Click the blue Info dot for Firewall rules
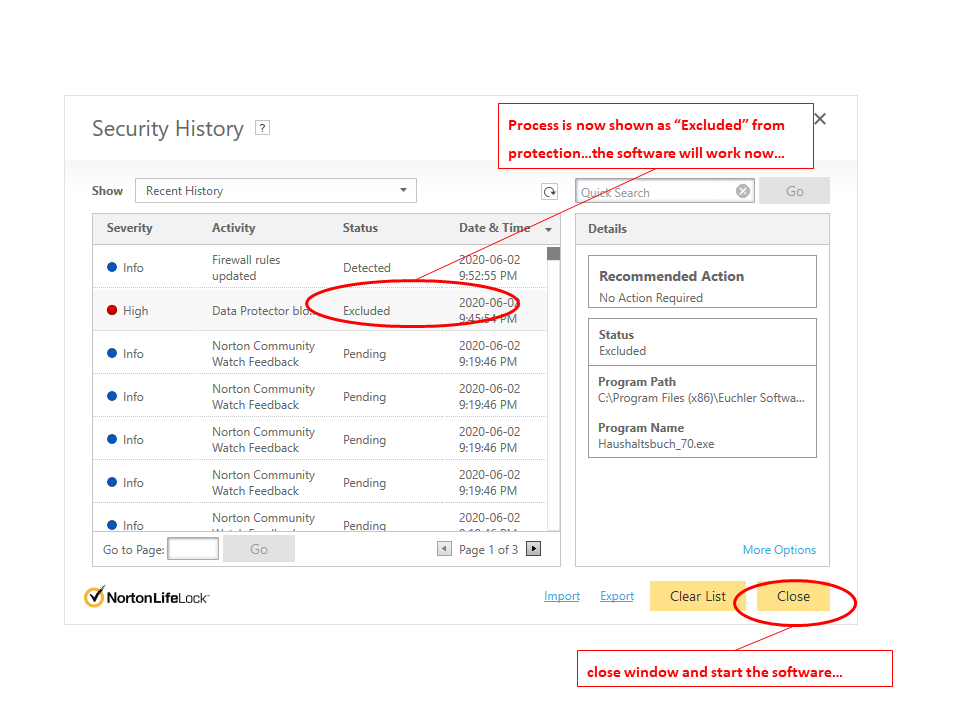The height and width of the screenshot is (720, 960). point(112,267)
